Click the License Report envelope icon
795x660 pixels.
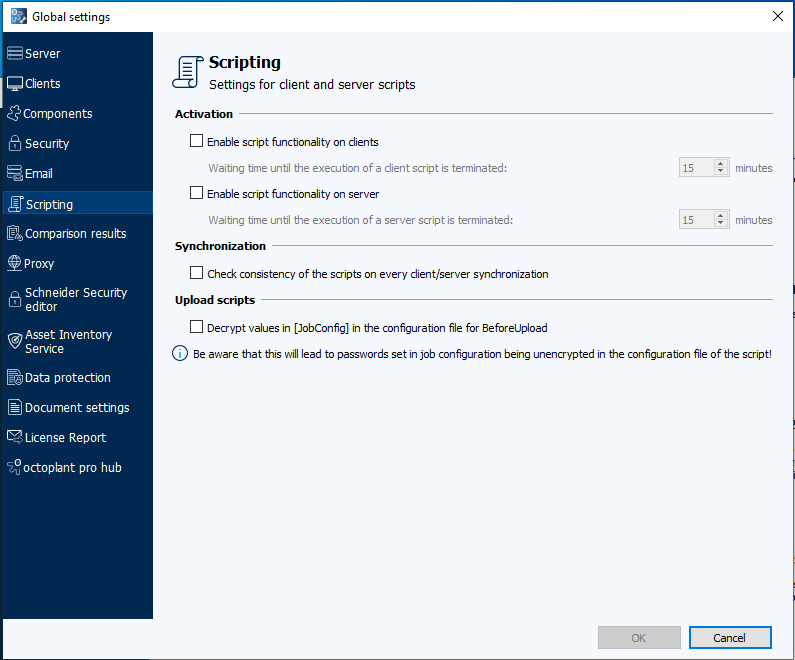point(15,436)
